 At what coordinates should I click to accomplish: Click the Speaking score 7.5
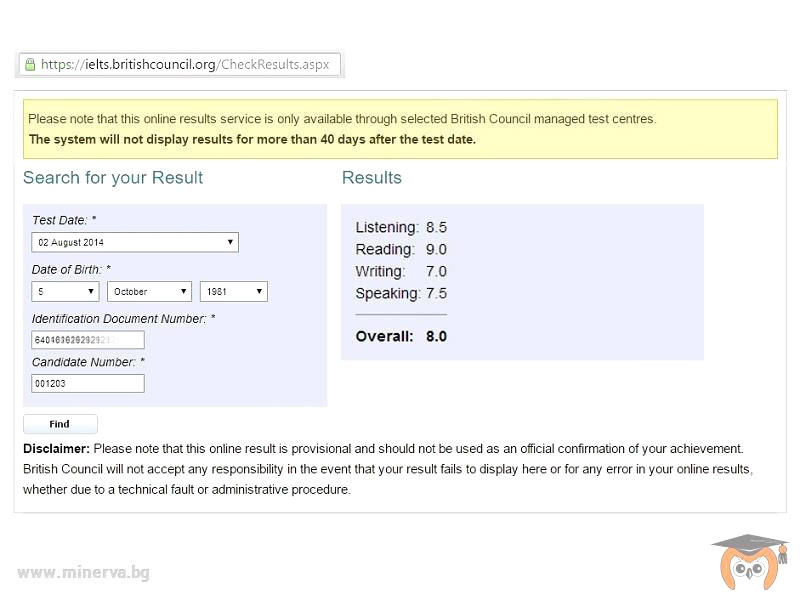pyautogui.click(x=436, y=293)
